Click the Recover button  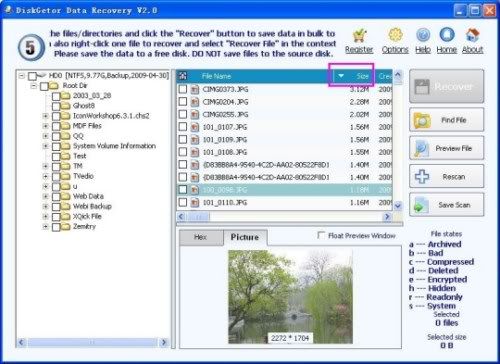click(446, 86)
